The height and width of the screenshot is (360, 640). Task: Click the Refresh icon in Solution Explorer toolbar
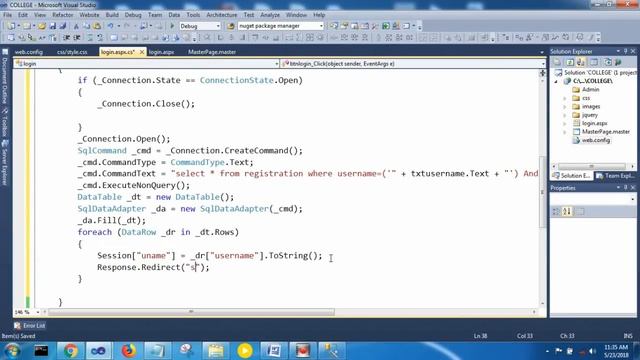pos(570,62)
